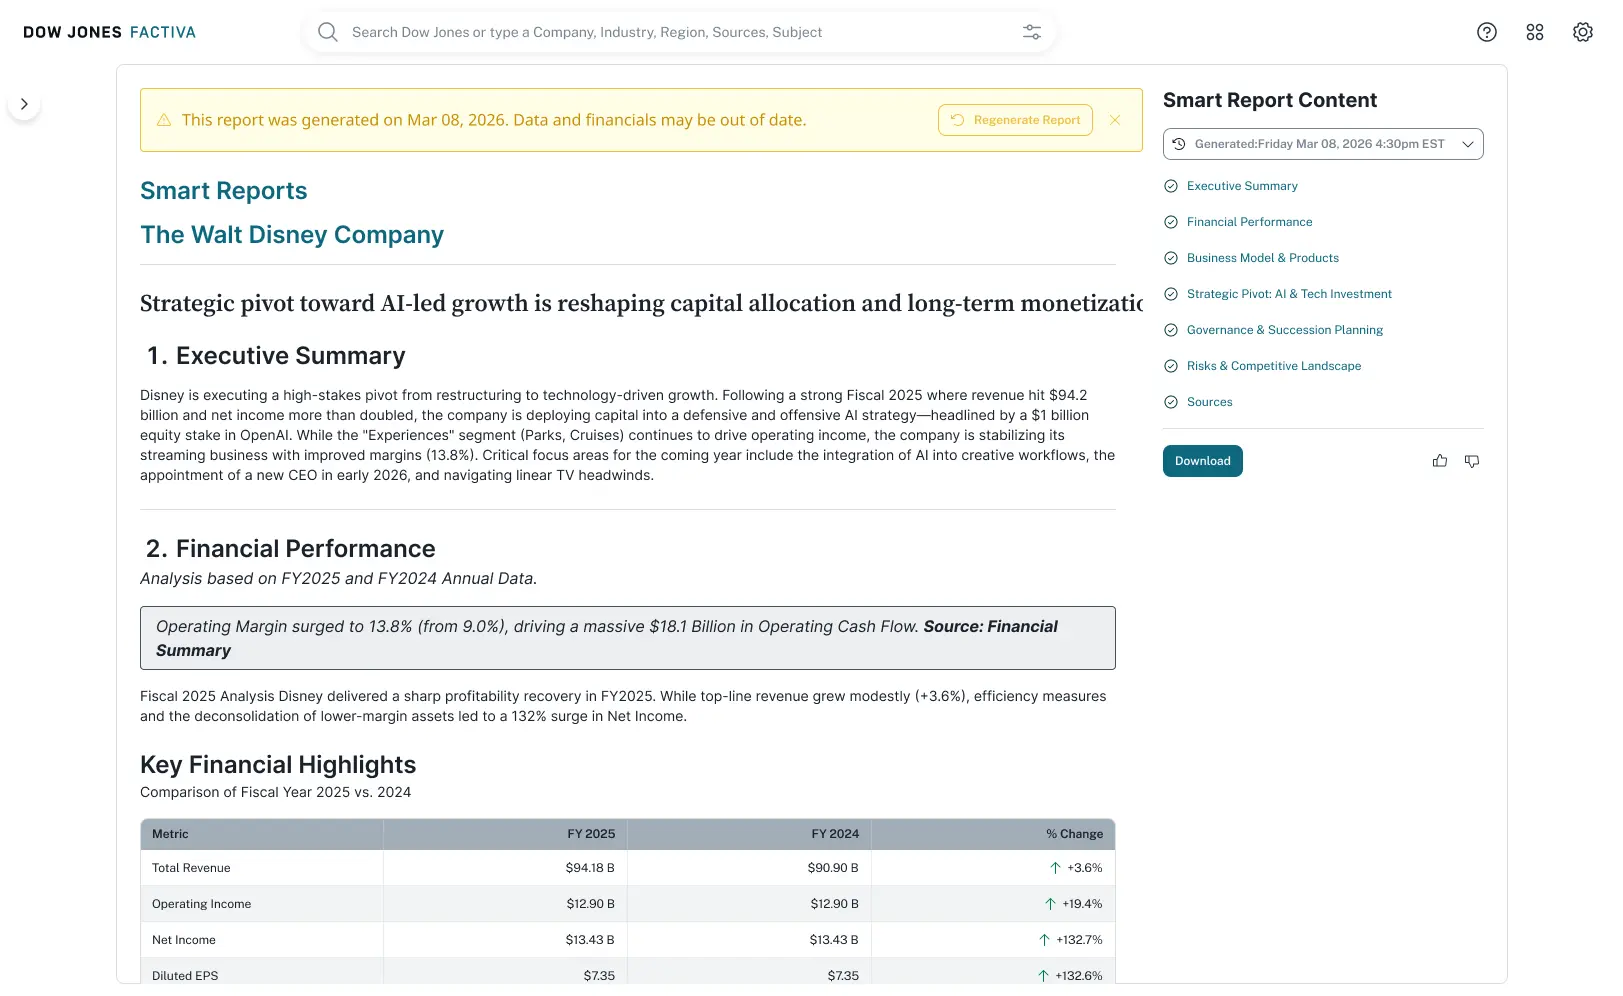Jump to Business Model & Products

tap(1263, 258)
